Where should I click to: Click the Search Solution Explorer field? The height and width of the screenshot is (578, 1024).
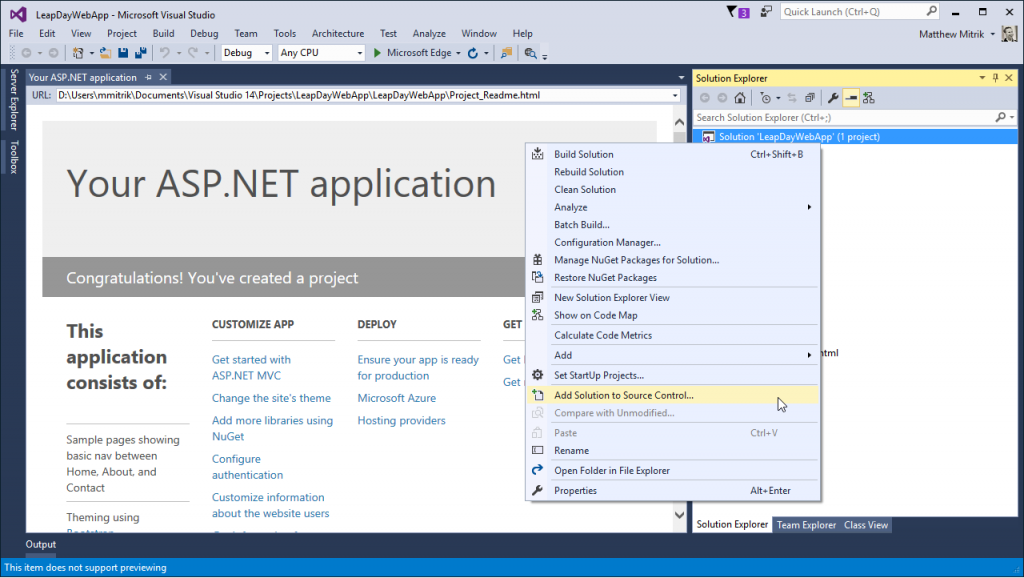point(855,118)
